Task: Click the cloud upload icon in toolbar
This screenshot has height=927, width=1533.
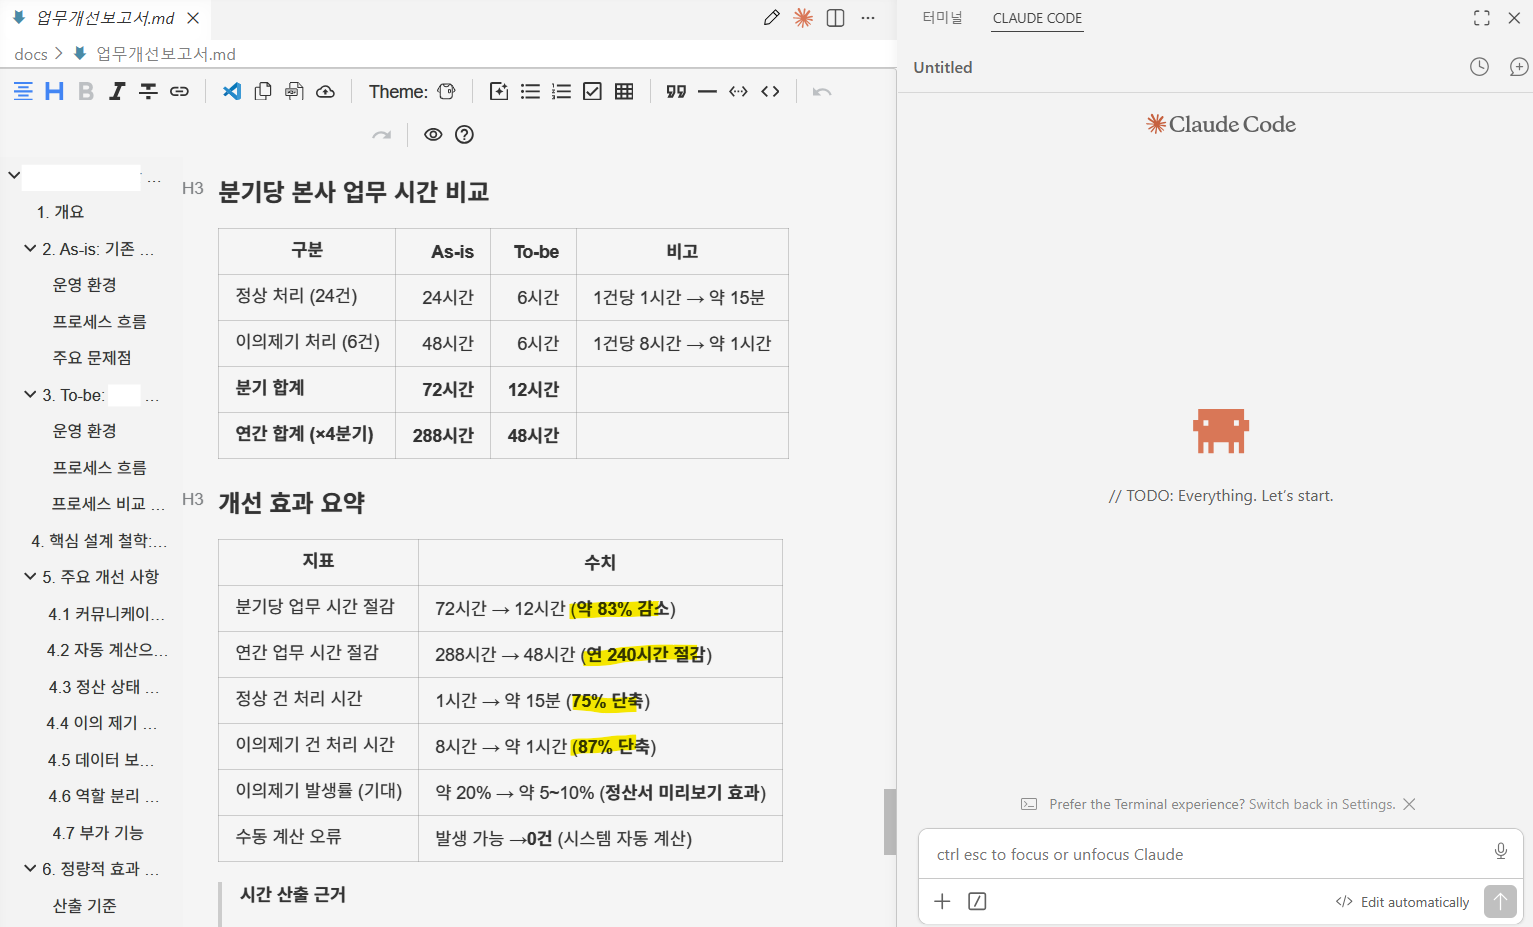Action: pyautogui.click(x=325, y=92)
